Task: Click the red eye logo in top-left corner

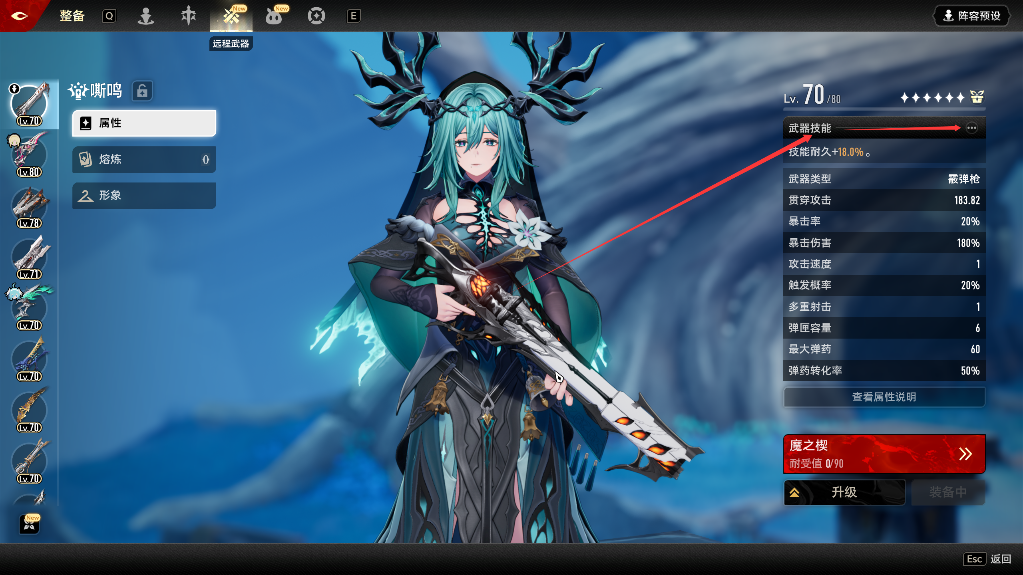Action: point(19,15)
